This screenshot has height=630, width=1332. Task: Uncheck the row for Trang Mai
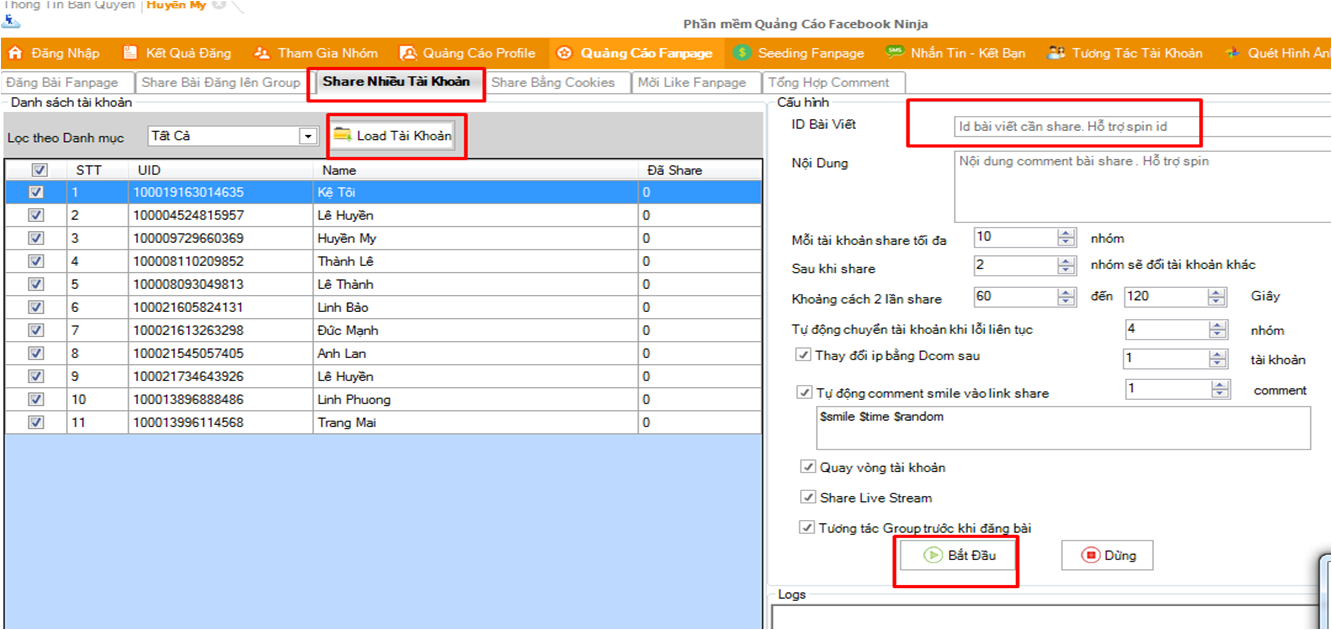(37, 422)
